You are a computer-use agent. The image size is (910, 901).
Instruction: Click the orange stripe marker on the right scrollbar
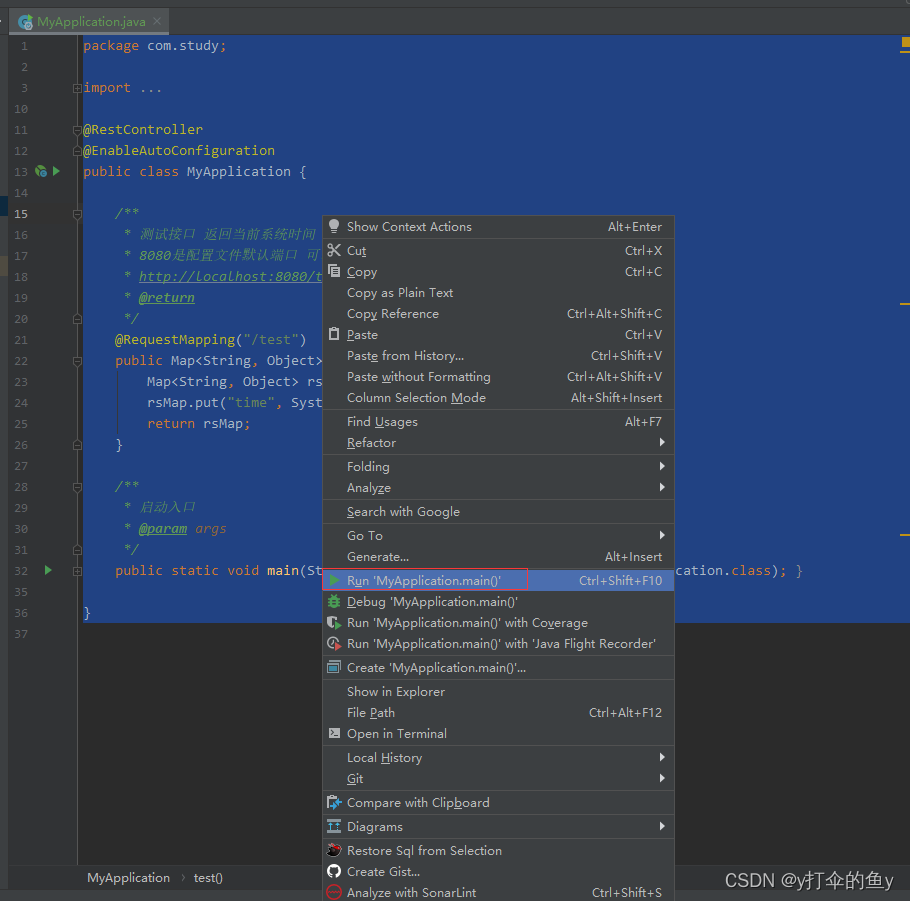pyautogui.click(x=905, y=44)
